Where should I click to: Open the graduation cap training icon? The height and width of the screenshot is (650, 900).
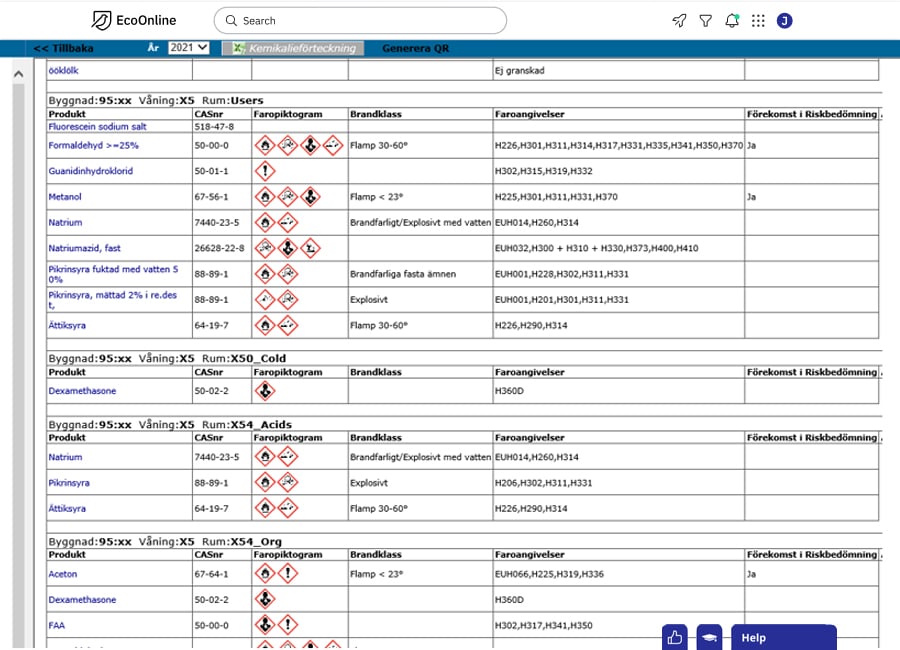click(709, 637)
